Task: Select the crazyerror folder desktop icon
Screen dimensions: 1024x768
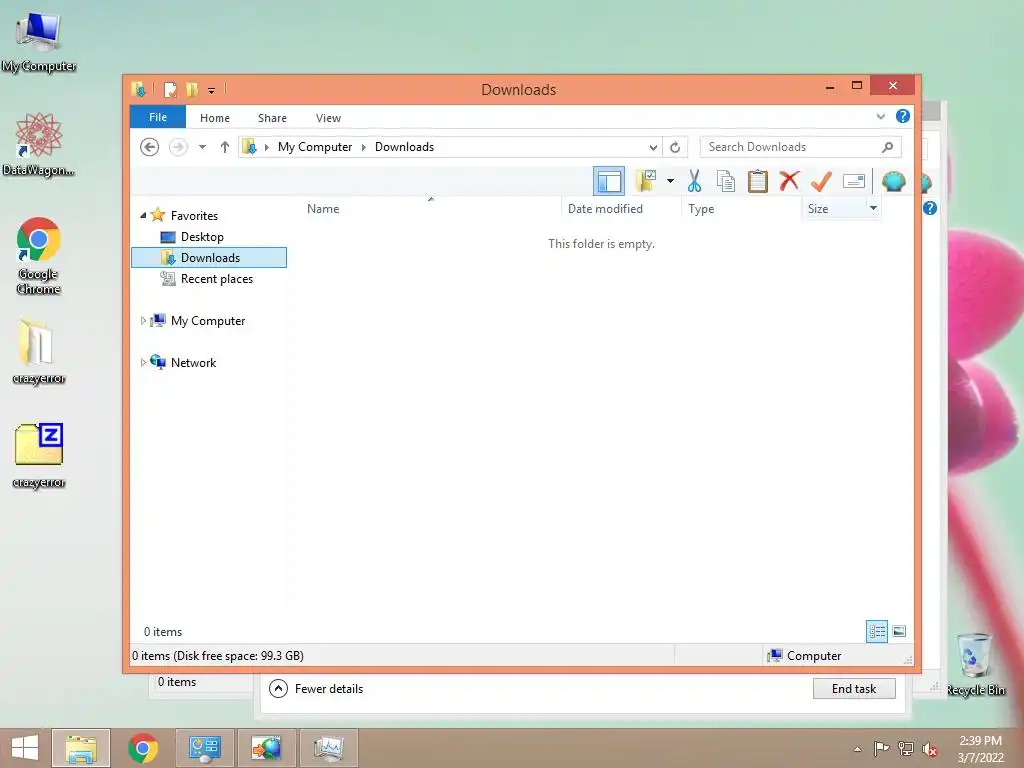Action: [x=39, y=351]
